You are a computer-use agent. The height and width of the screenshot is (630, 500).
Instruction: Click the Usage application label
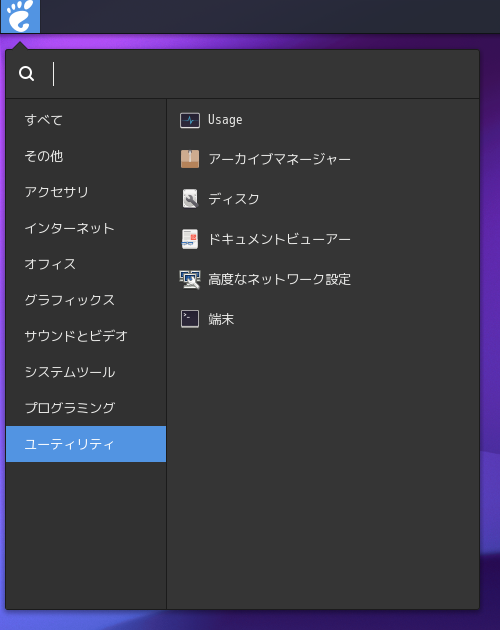(x=225, y=120)
